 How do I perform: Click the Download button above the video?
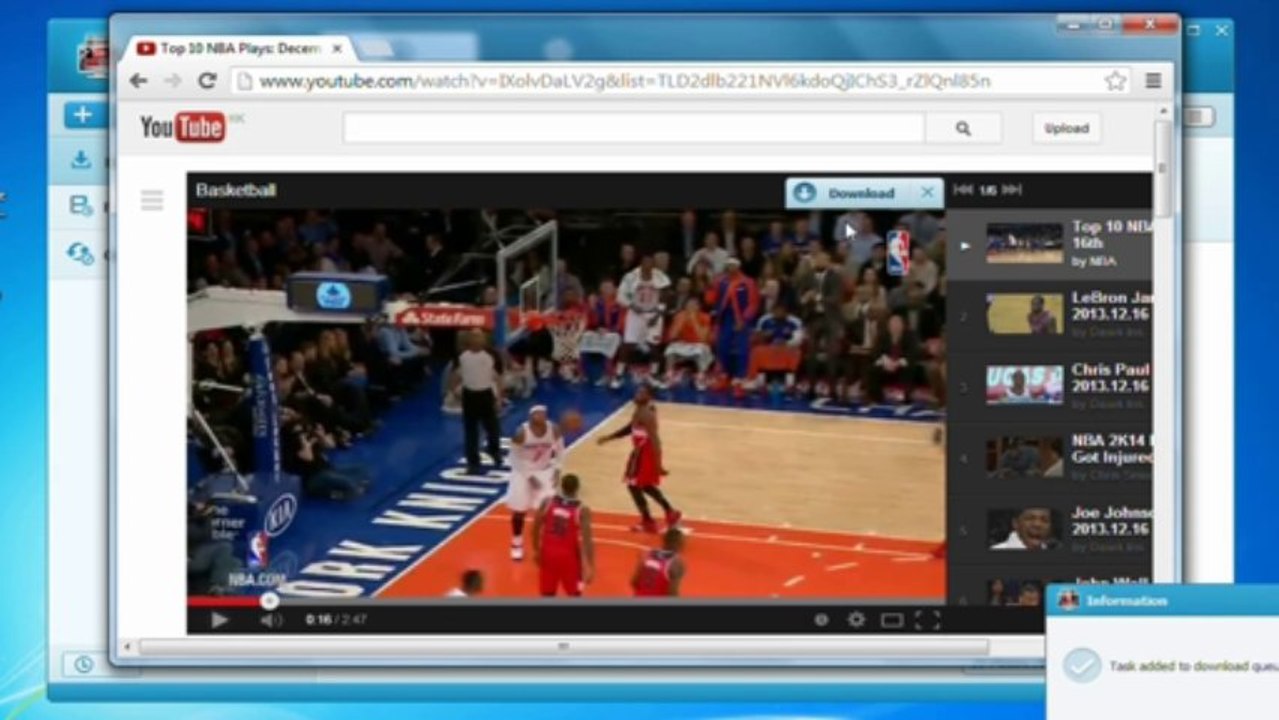click(x=849, y=193)
